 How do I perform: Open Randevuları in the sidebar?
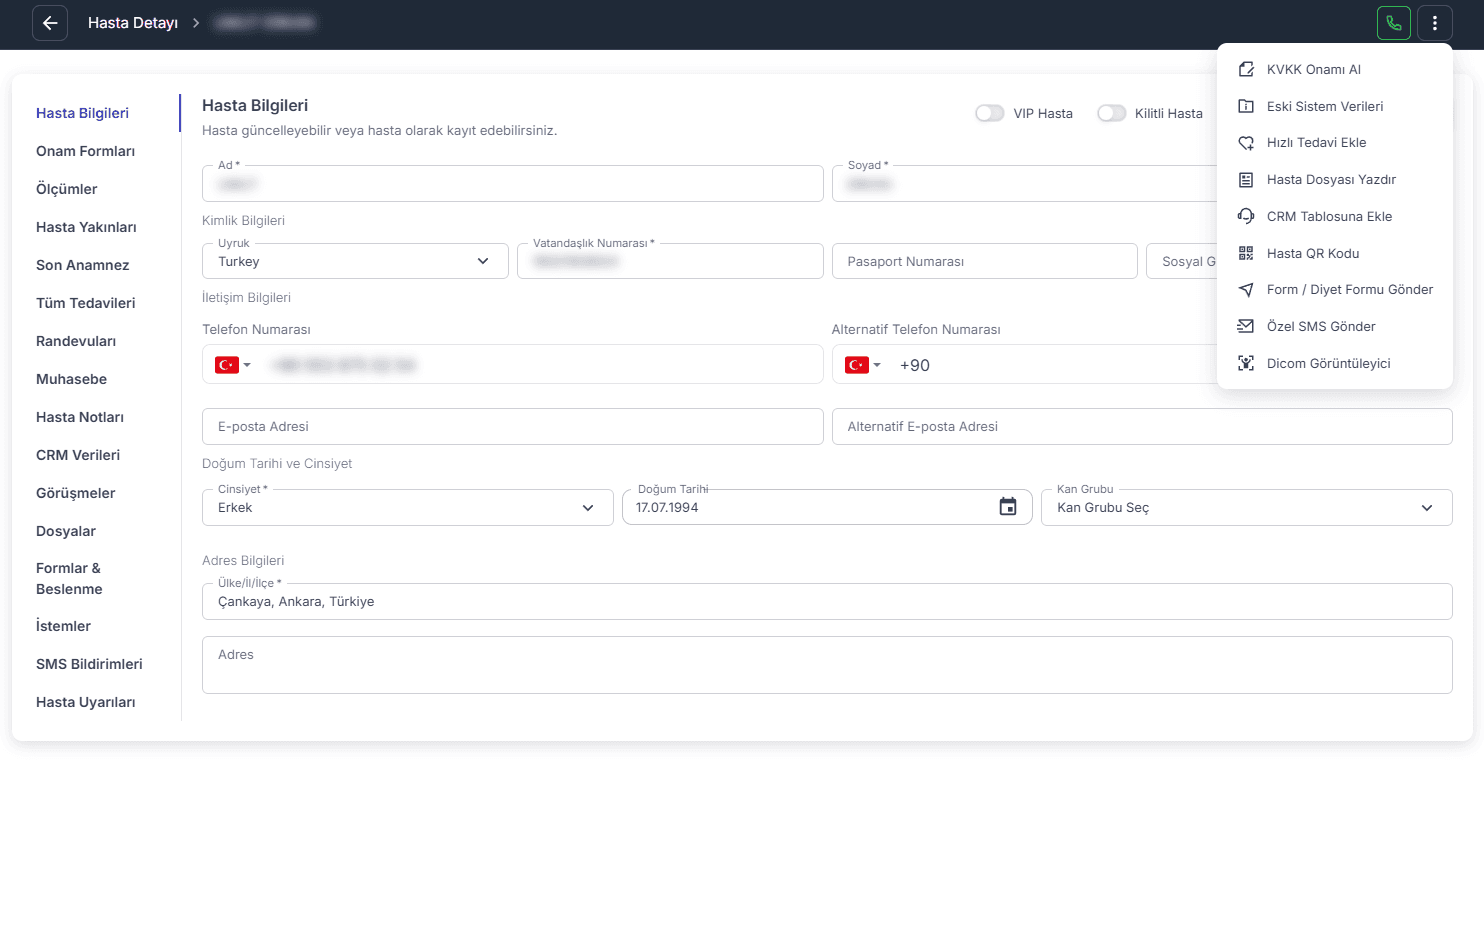click(x=76, y=341)
